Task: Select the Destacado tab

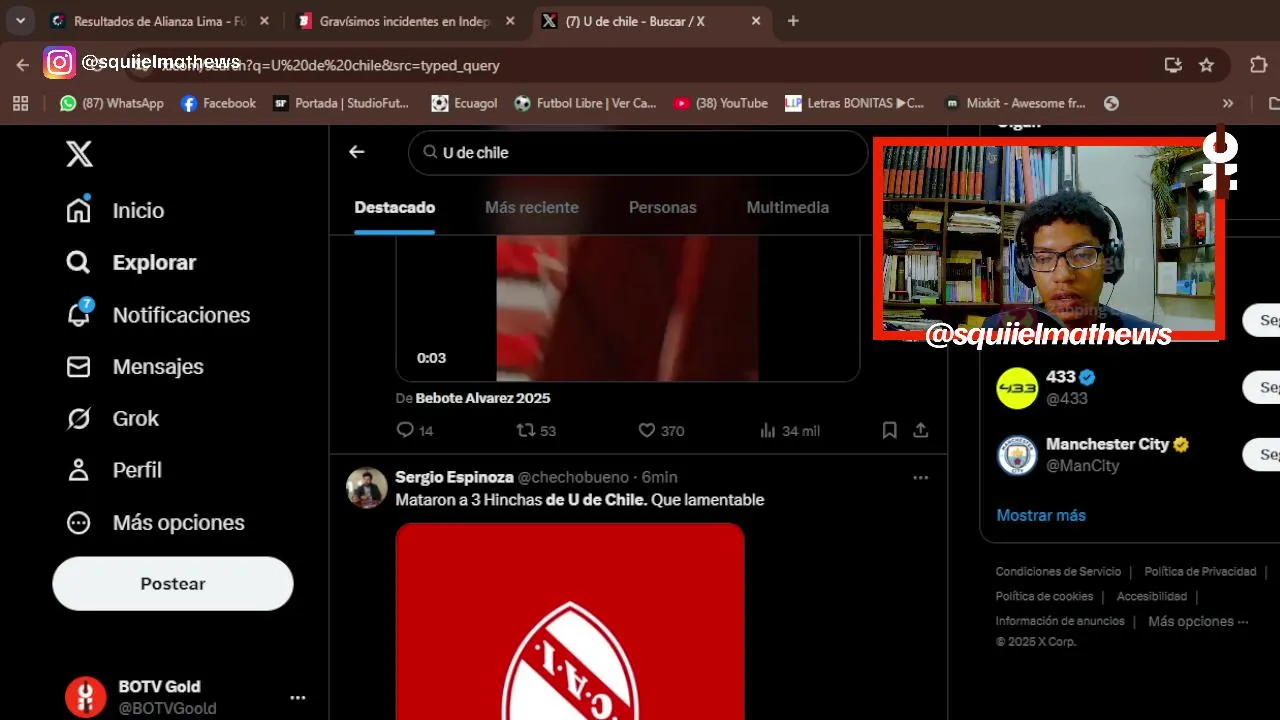Action: click(395, 207)
